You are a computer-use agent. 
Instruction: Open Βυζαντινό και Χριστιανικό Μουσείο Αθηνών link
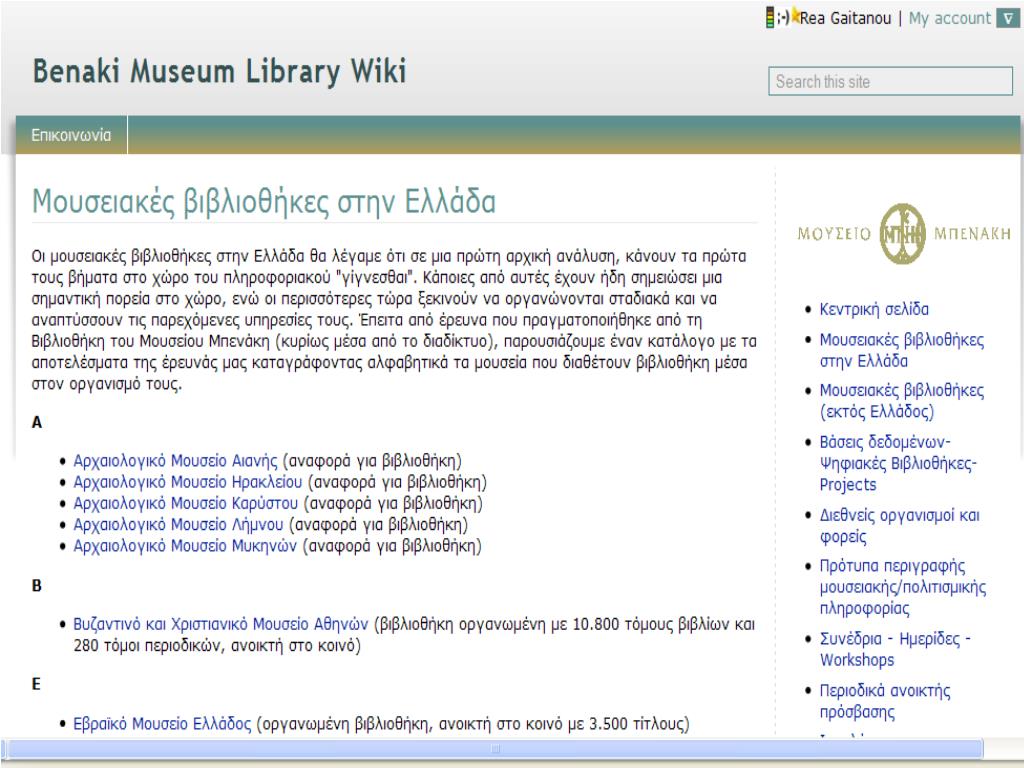click(x=221, y=624)
